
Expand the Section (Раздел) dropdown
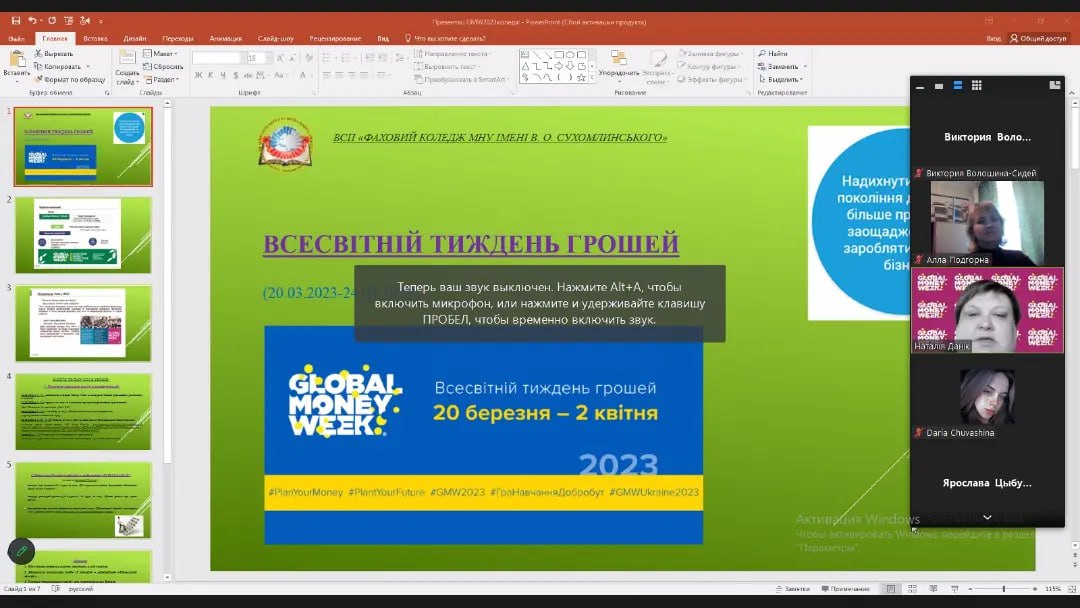(163, 79)
